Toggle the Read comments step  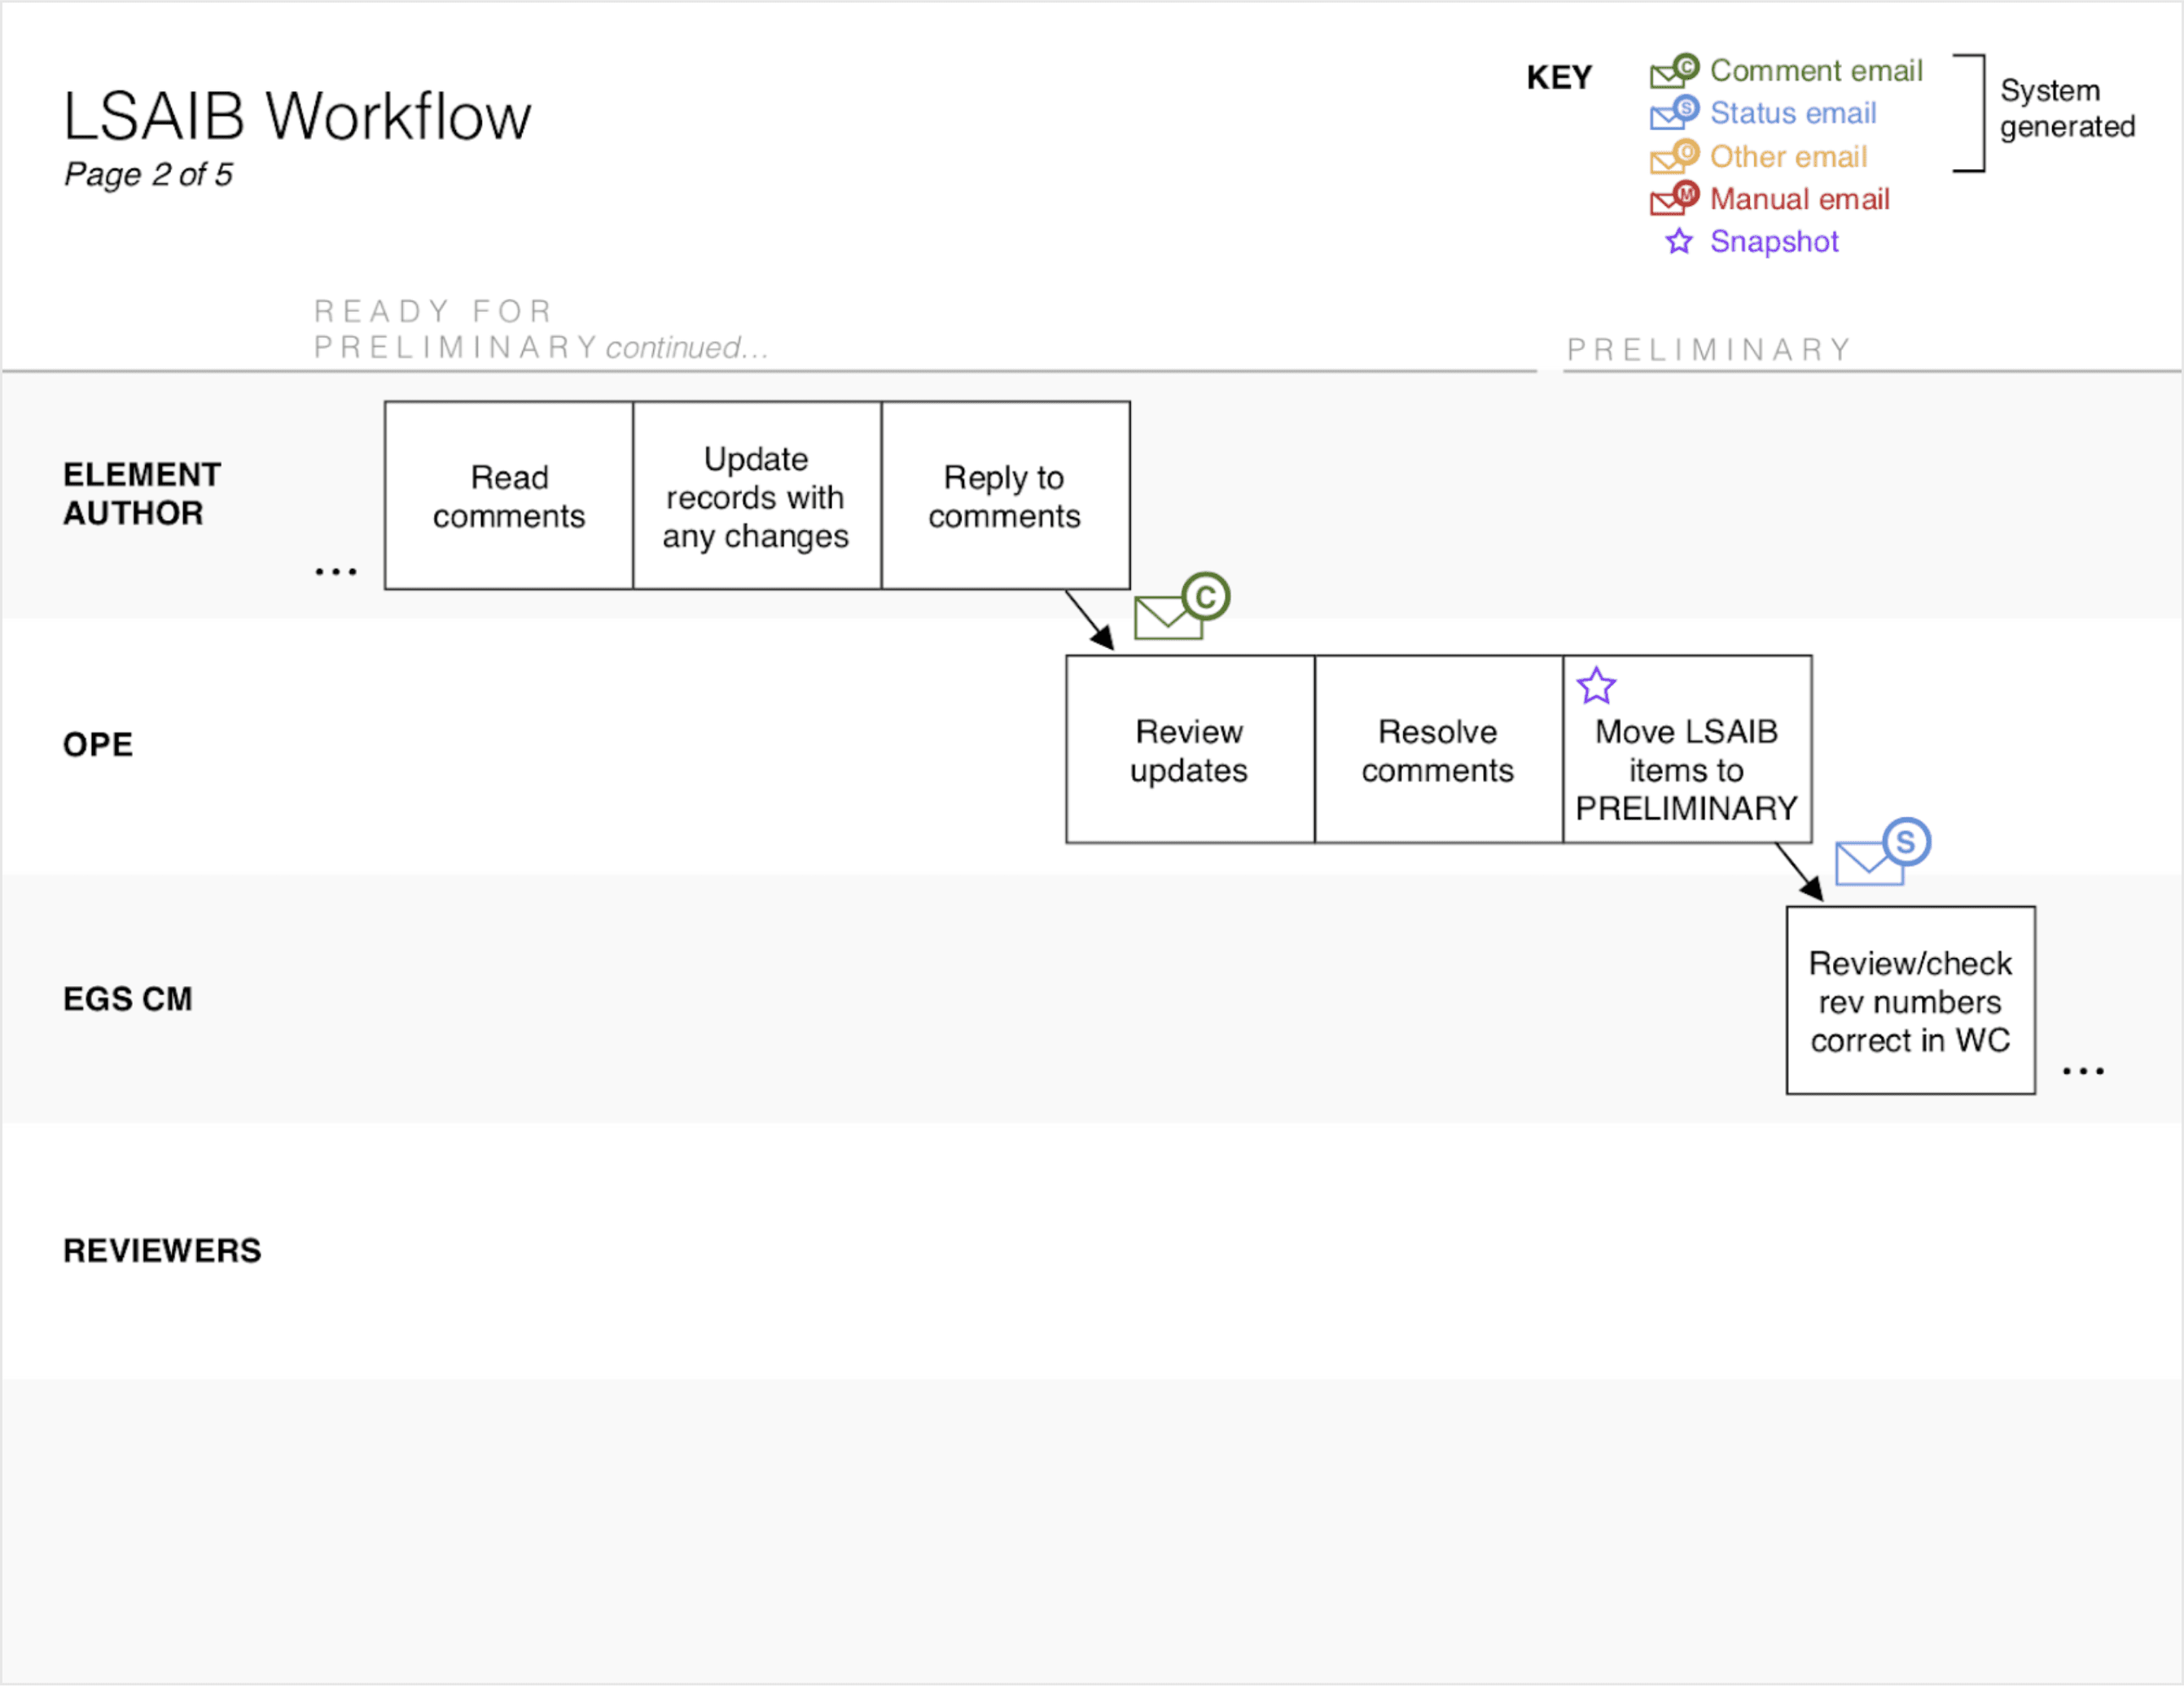[508, 495]
